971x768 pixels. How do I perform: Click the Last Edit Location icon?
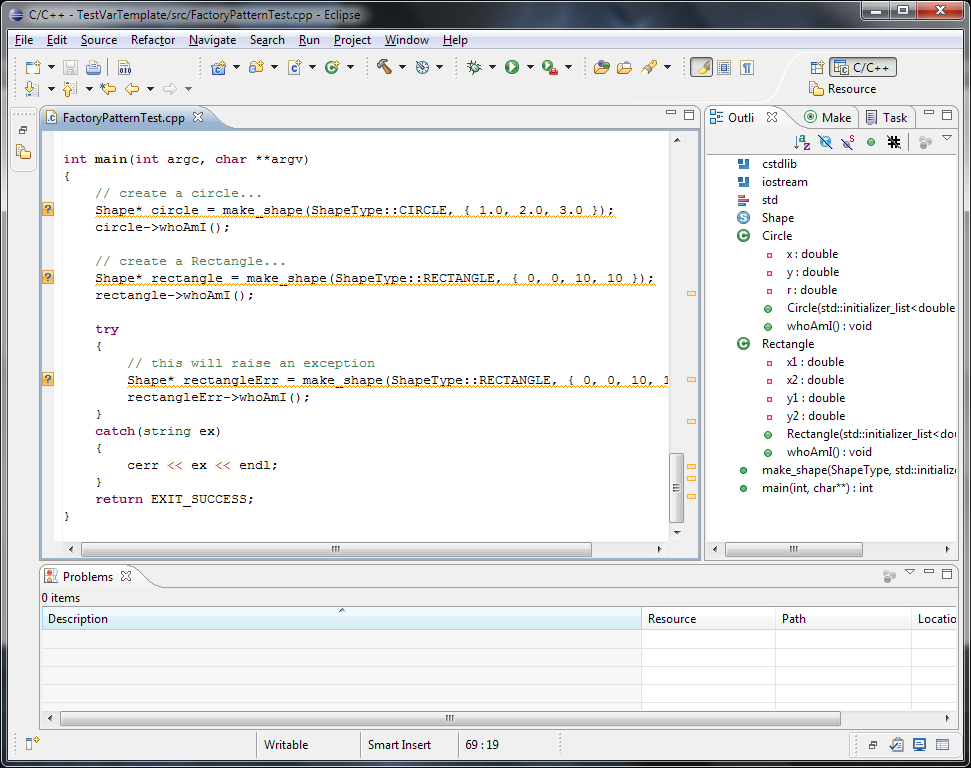[x=108, y=89]
